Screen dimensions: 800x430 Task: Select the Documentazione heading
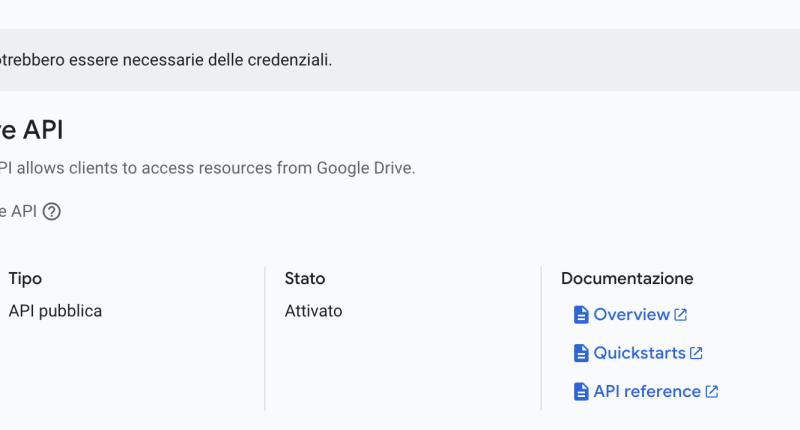(627, 279)
